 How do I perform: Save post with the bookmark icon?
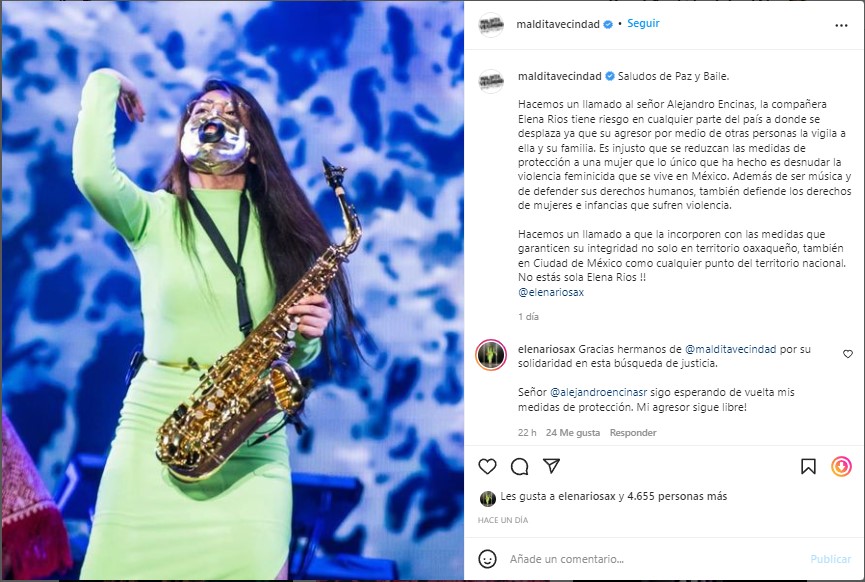808,466
